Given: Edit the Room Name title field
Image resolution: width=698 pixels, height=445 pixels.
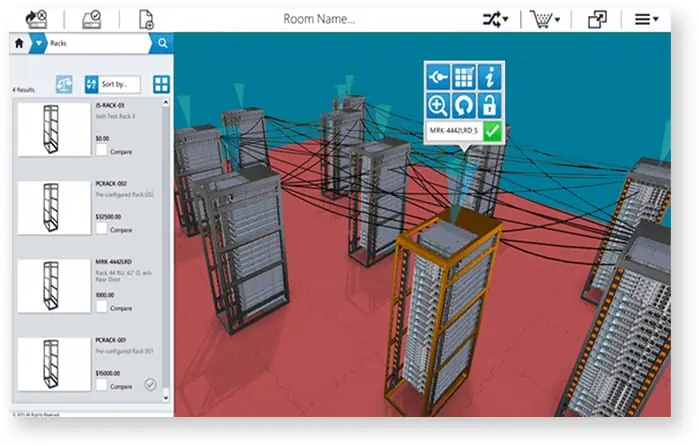Looking at the screenshot, I should 319,19.
